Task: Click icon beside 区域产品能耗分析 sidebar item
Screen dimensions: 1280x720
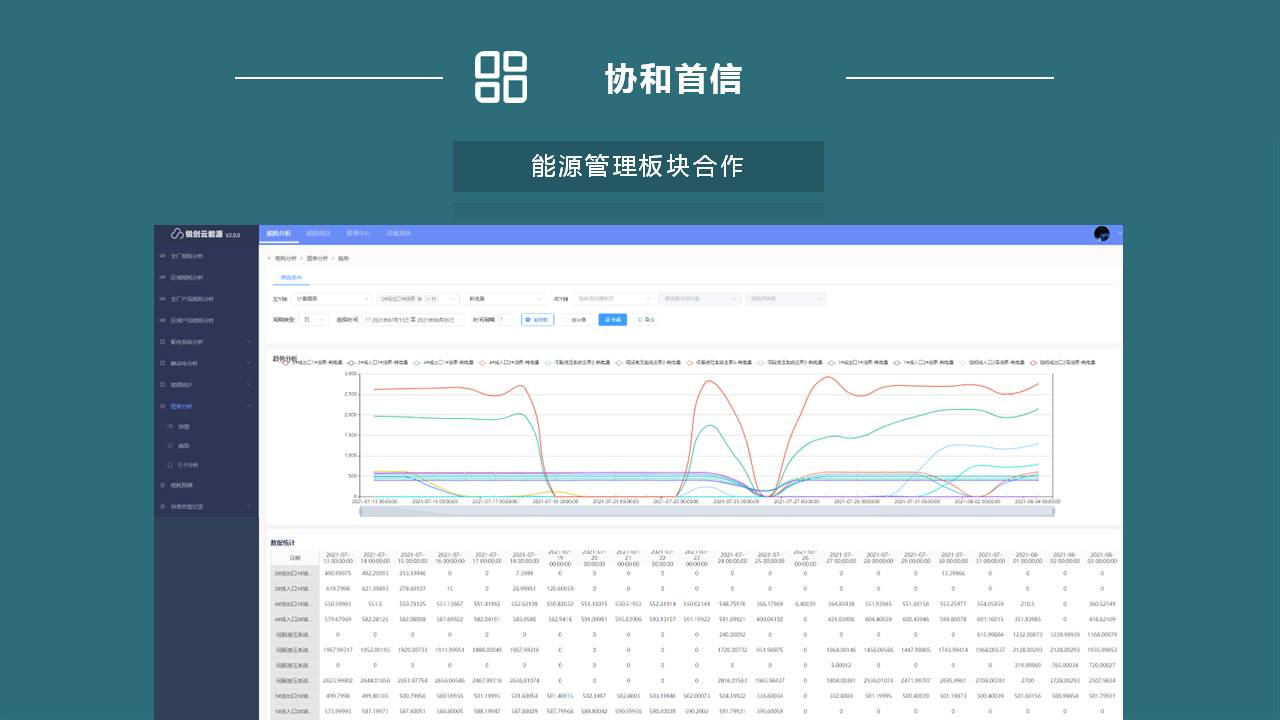Action: point(163,321)
